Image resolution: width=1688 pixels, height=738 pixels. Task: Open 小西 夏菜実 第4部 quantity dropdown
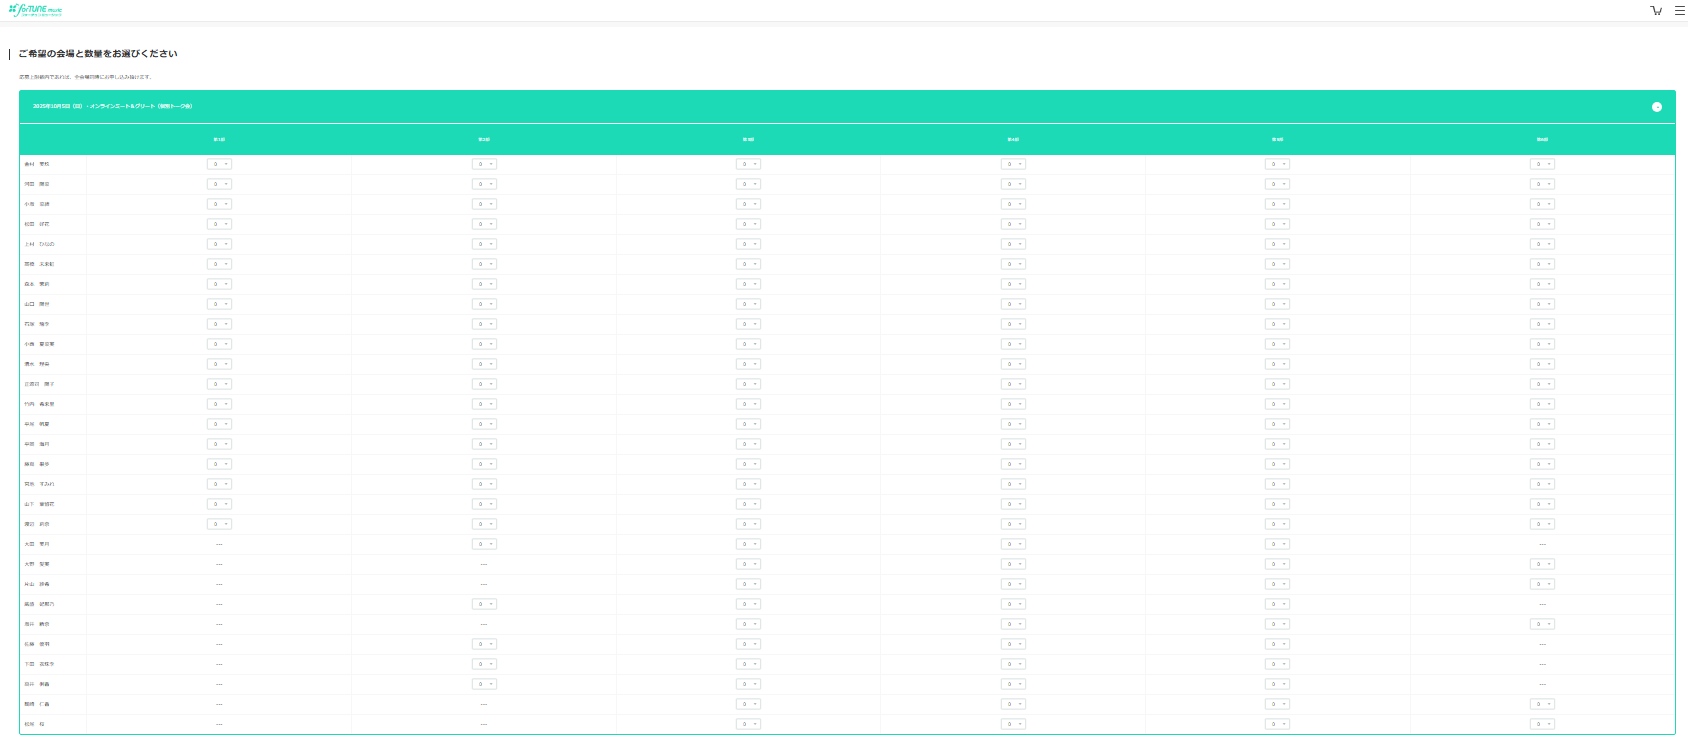click(1013, 344)
